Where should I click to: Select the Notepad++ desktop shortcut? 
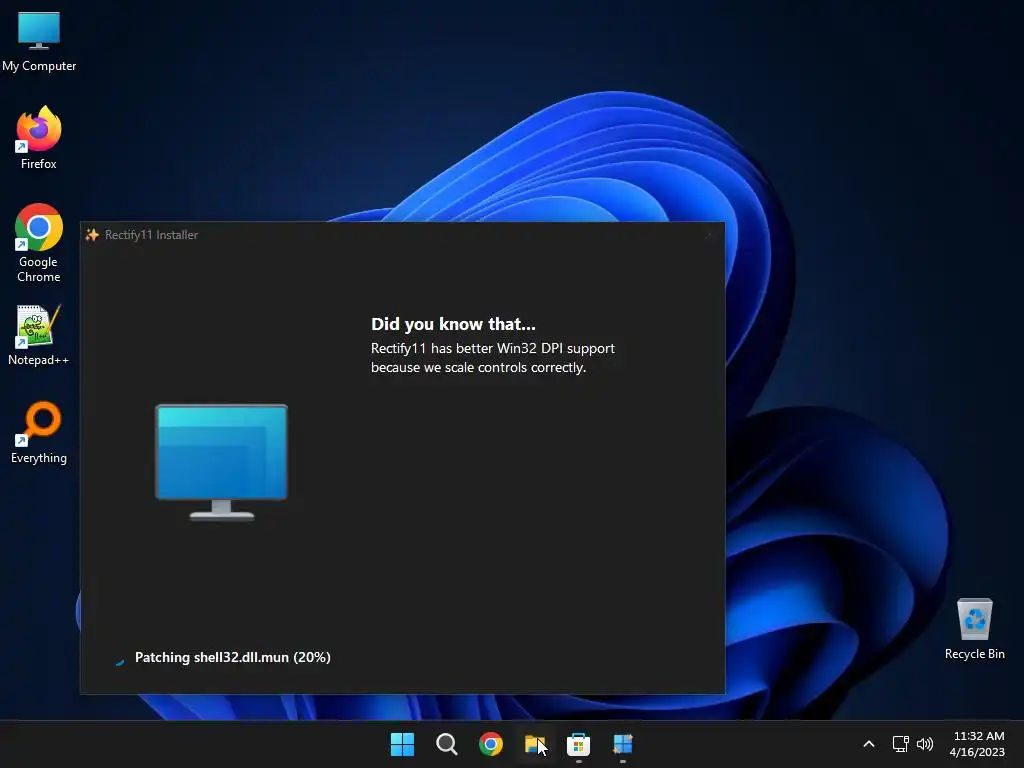point(39,334)
